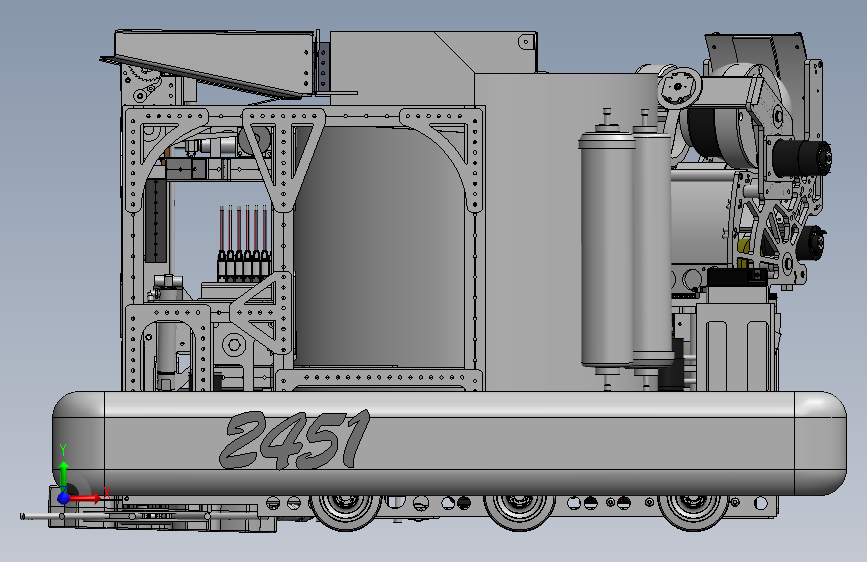Click the green Y axis arrow of triad

pos(64,471)
